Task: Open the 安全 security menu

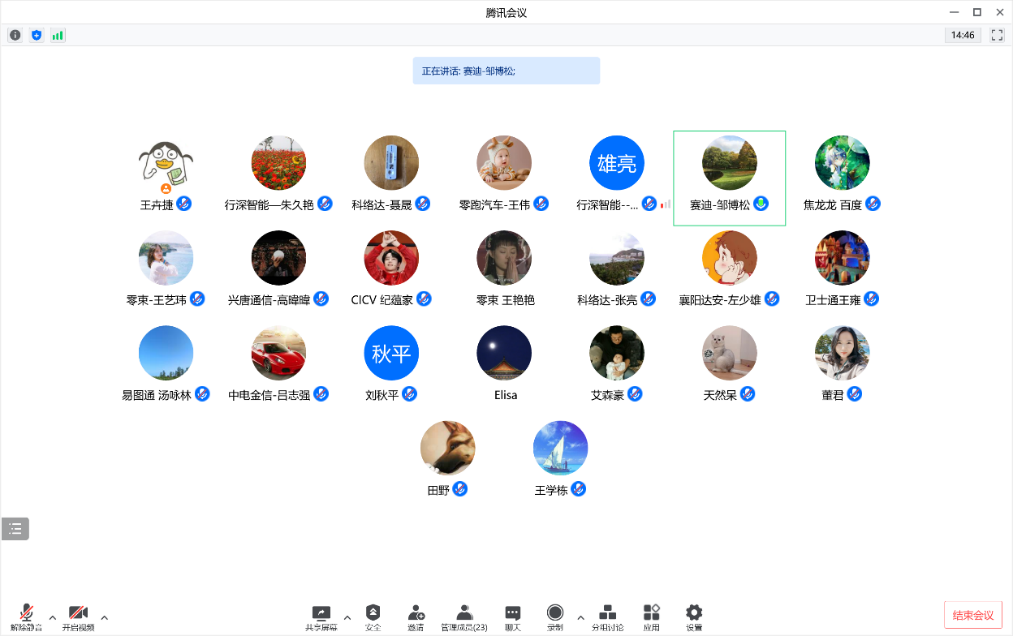Action: (373, 617)
